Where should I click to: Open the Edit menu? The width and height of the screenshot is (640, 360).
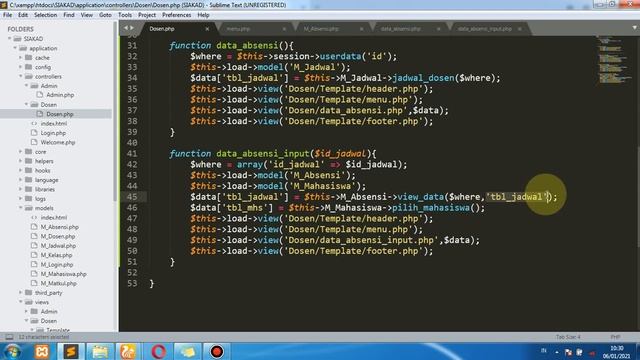point(23,15)
